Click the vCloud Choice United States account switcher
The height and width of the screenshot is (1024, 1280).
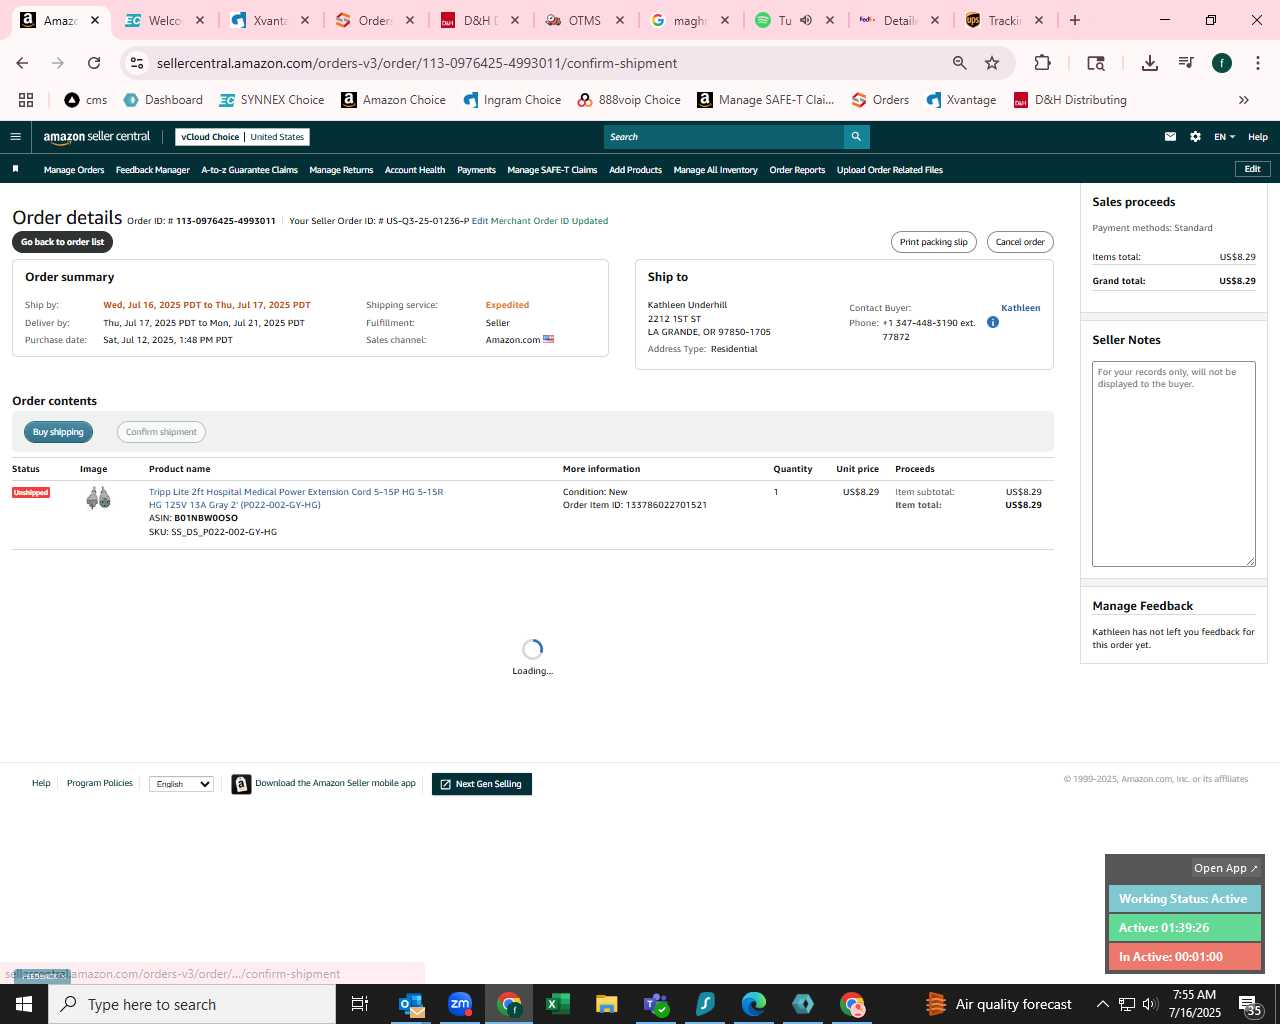[242, 137]
